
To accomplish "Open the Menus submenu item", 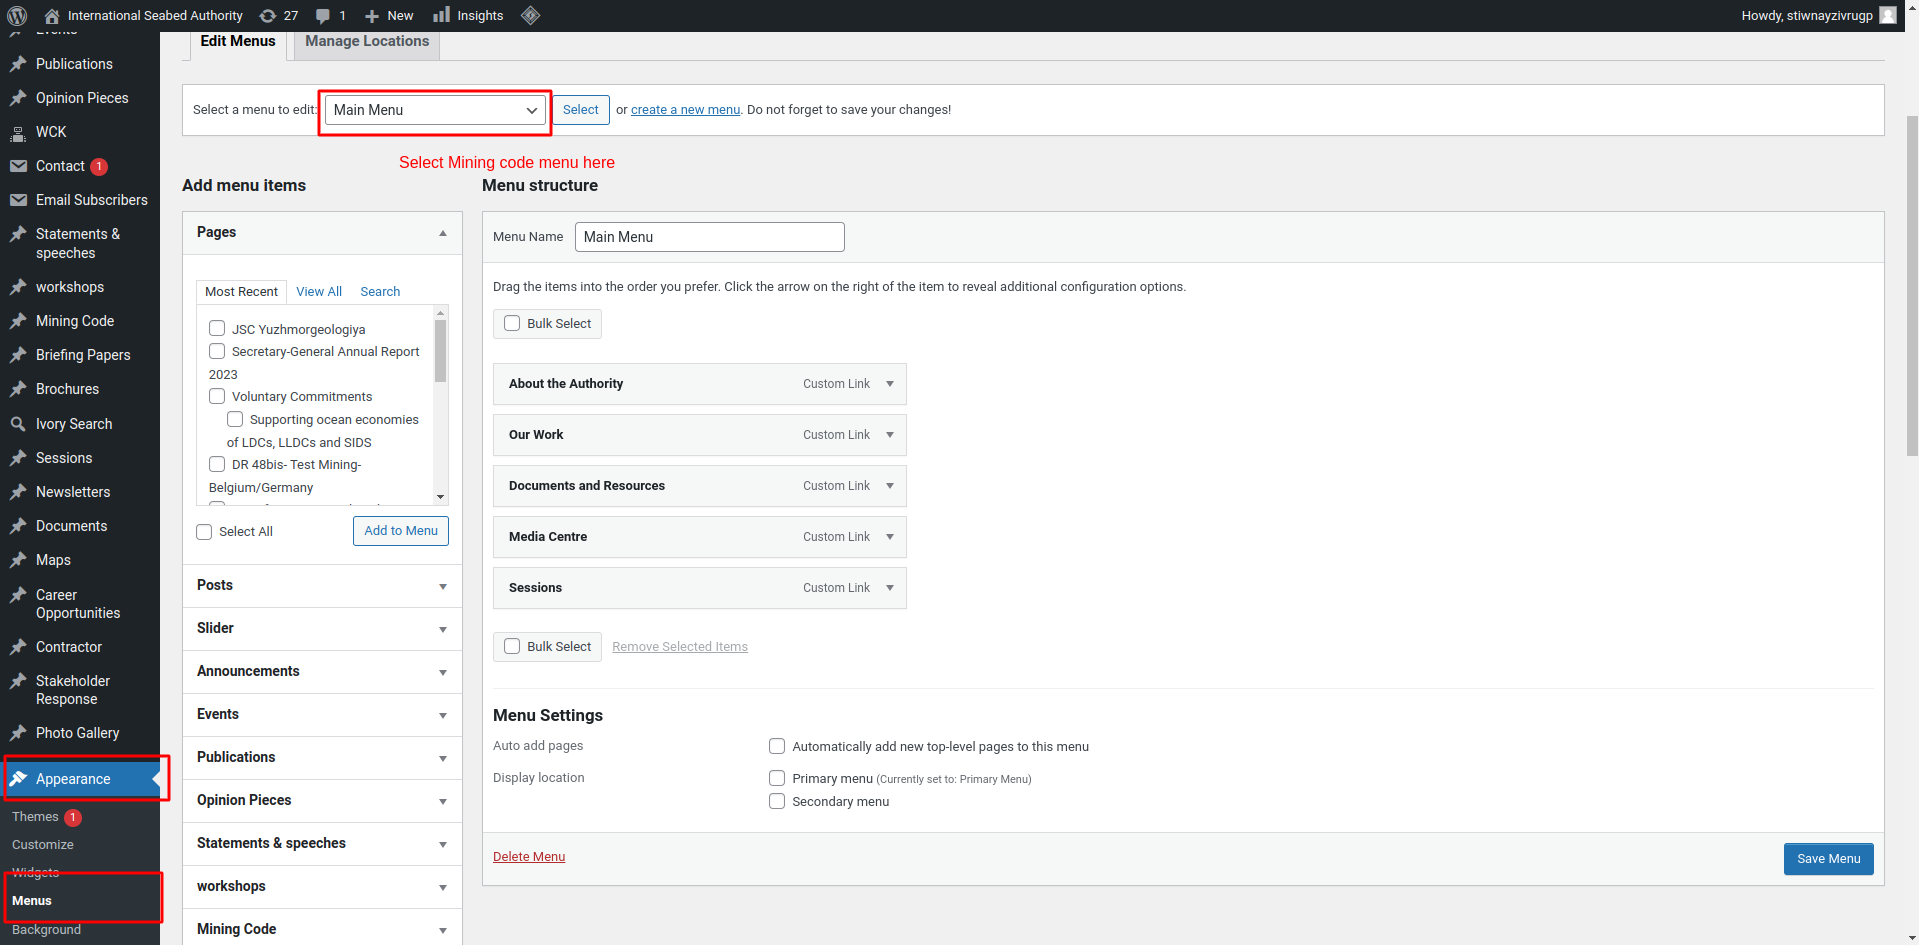I will tap(32, 901).
